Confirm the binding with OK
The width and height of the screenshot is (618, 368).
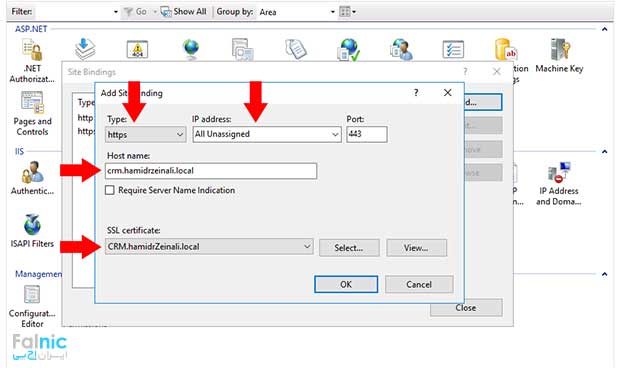click(x=346, y=284)
